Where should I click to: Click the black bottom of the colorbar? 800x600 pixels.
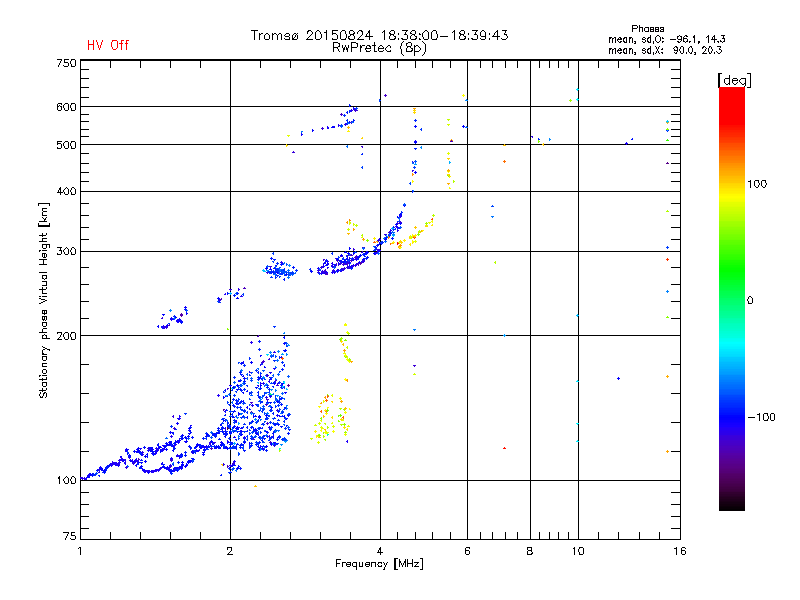click(x=732, y=503)
